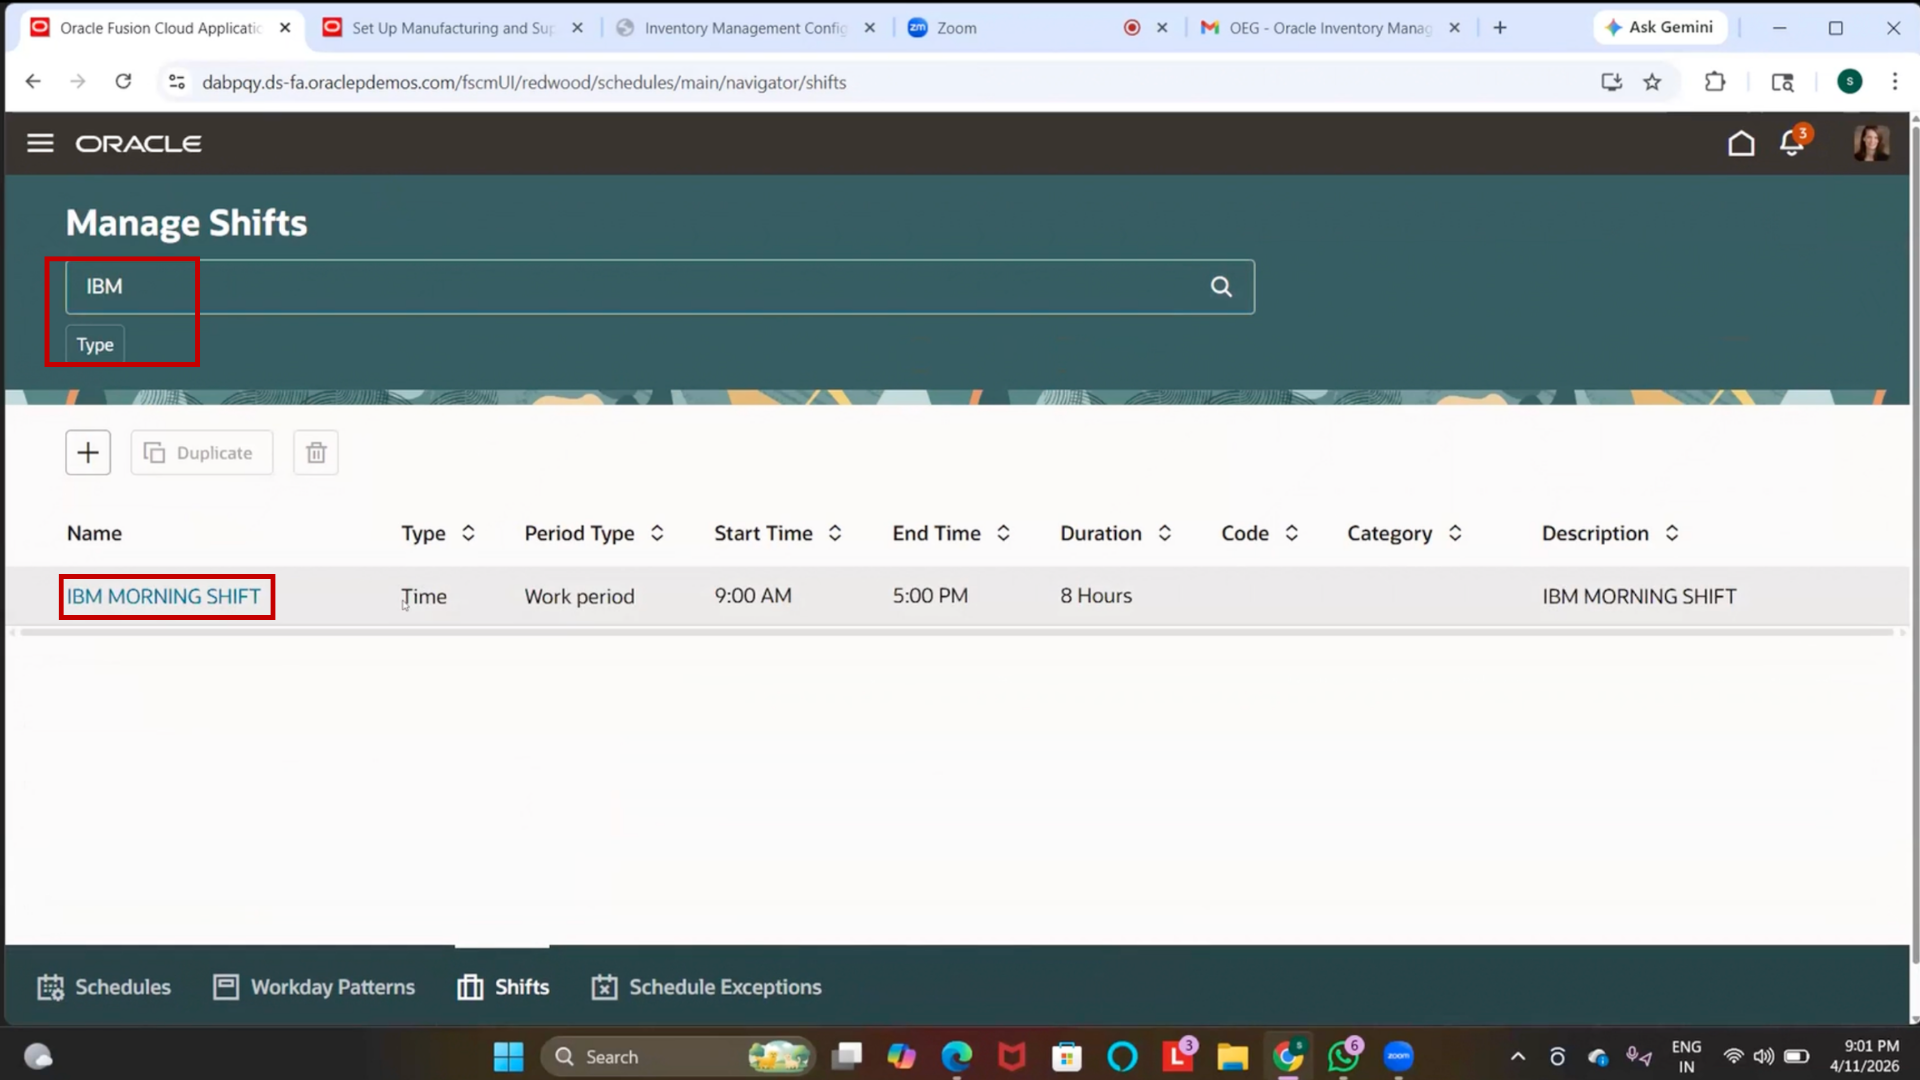Viewport: 1920px width, 1080px height.
Task: Open Copilot from taskbar
Action: point(901,1056)
